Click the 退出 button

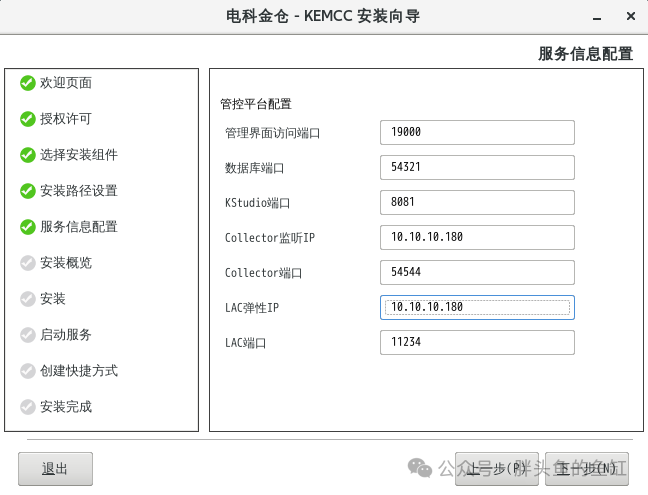pyautogui.click(x=55, y=469)
